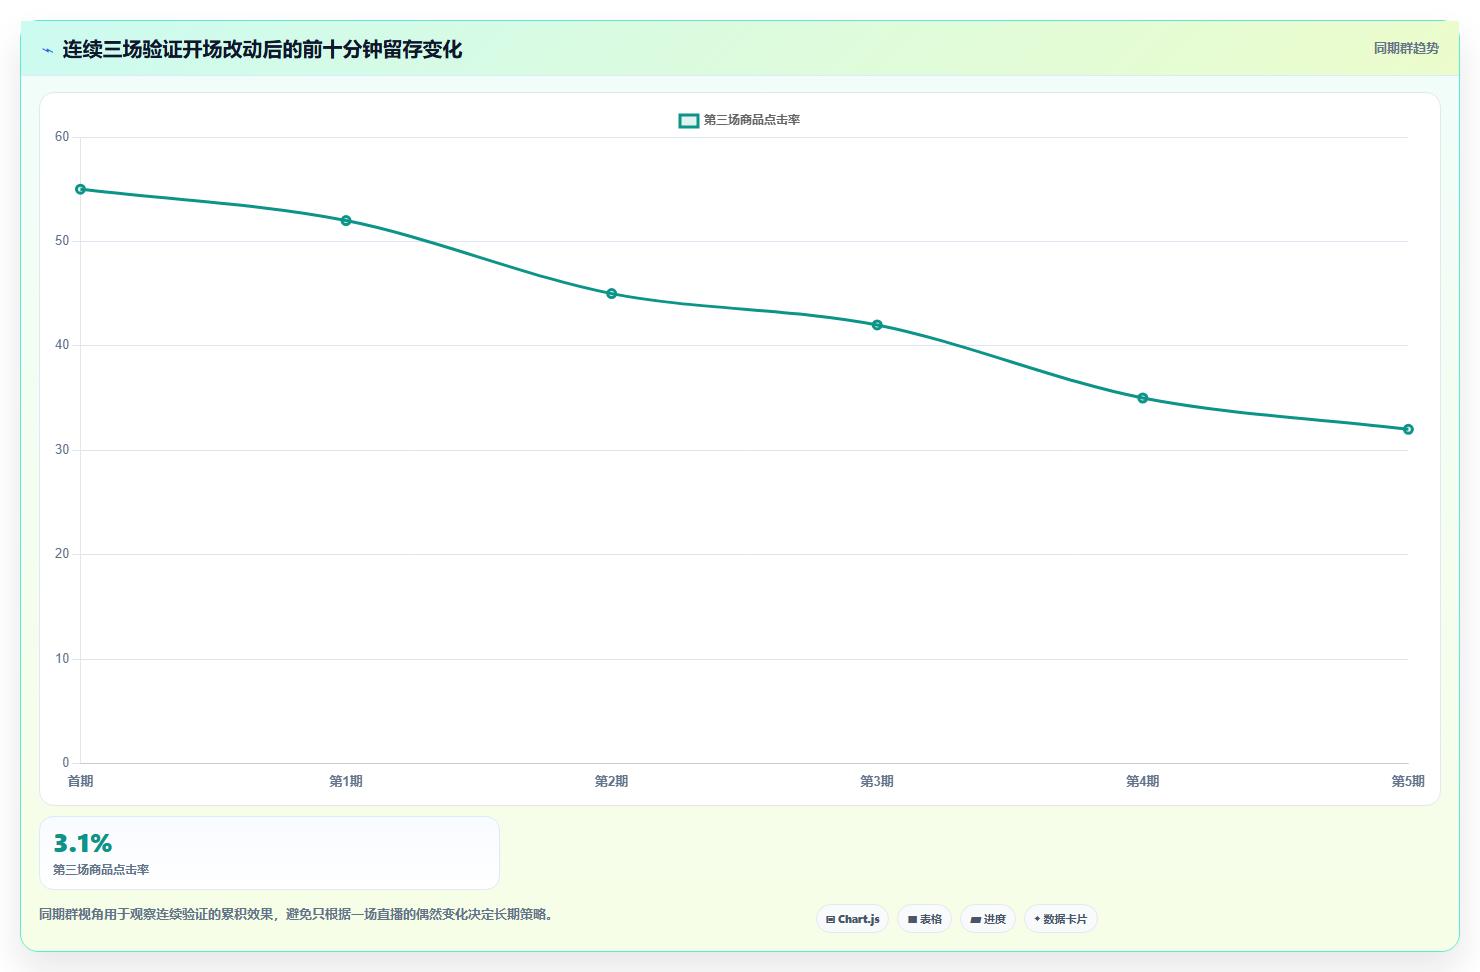This screenshot has height=972, width=1480.
Task: Select the 同期群趋势 label in the header
Action: [x=1406, y=48]
